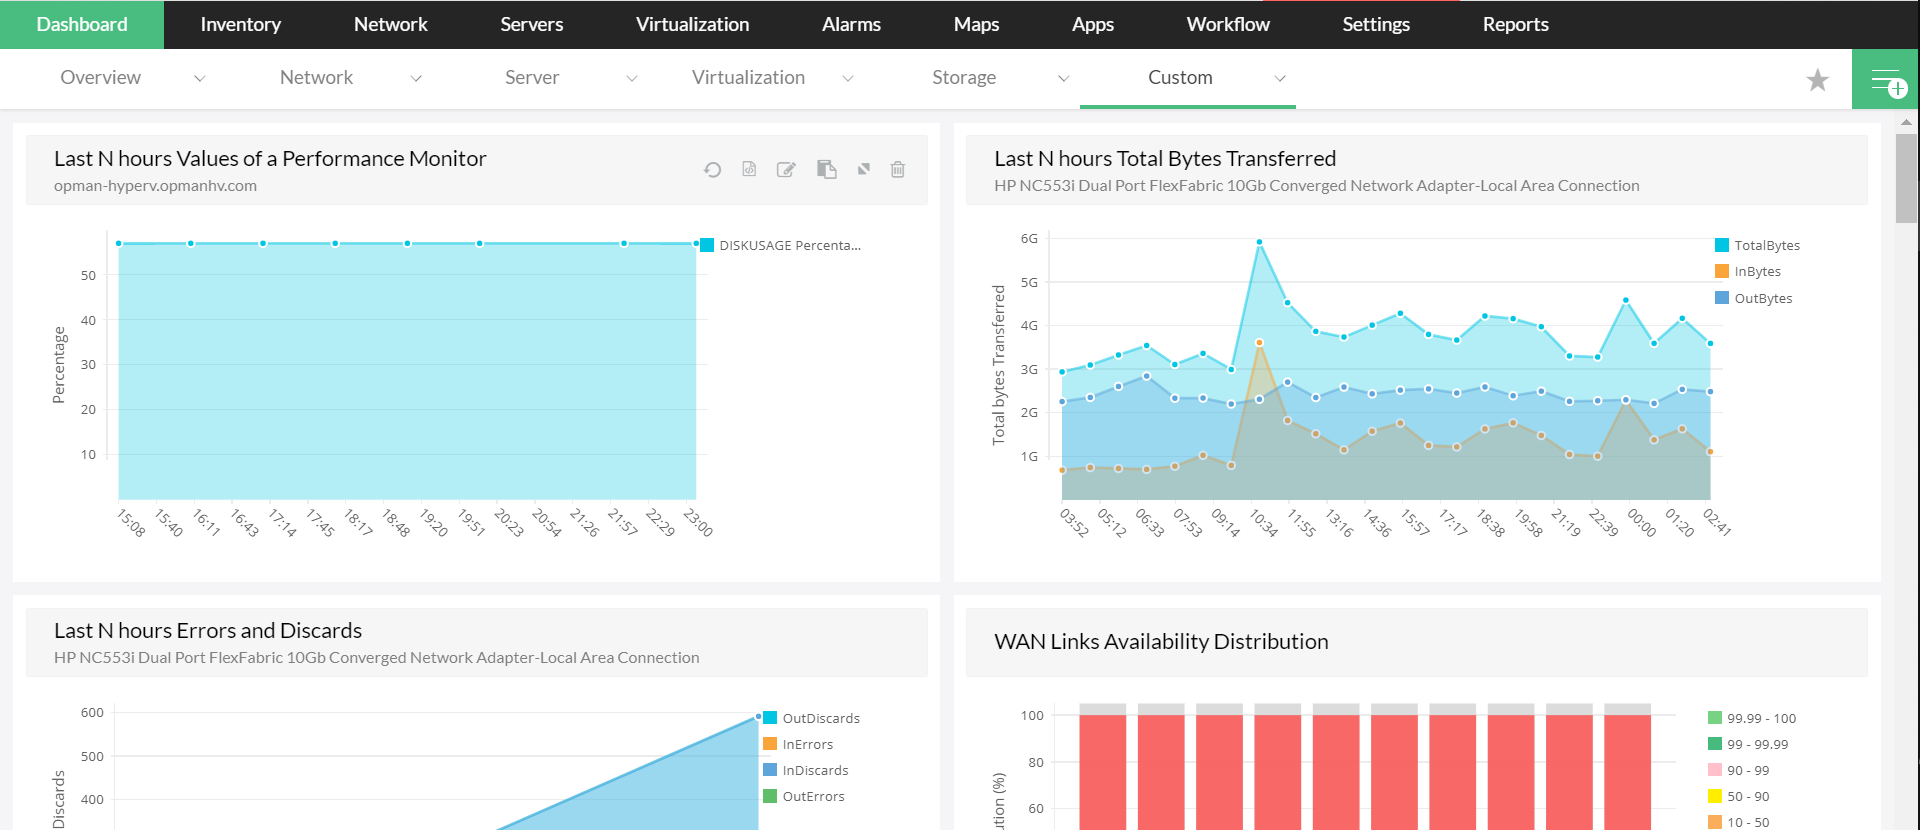Expand the Custom dashboard dropdown chevron

(1279, 79)
